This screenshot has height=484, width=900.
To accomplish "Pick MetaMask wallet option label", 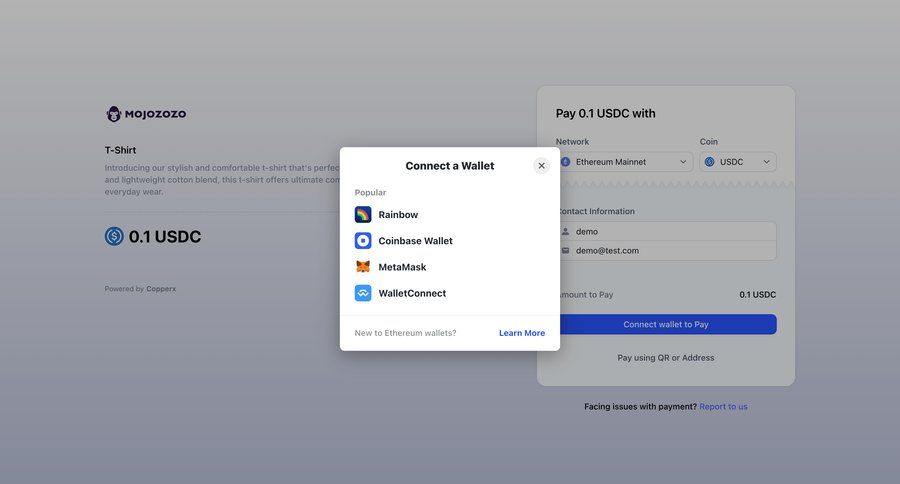I will [x=402, y=267].
